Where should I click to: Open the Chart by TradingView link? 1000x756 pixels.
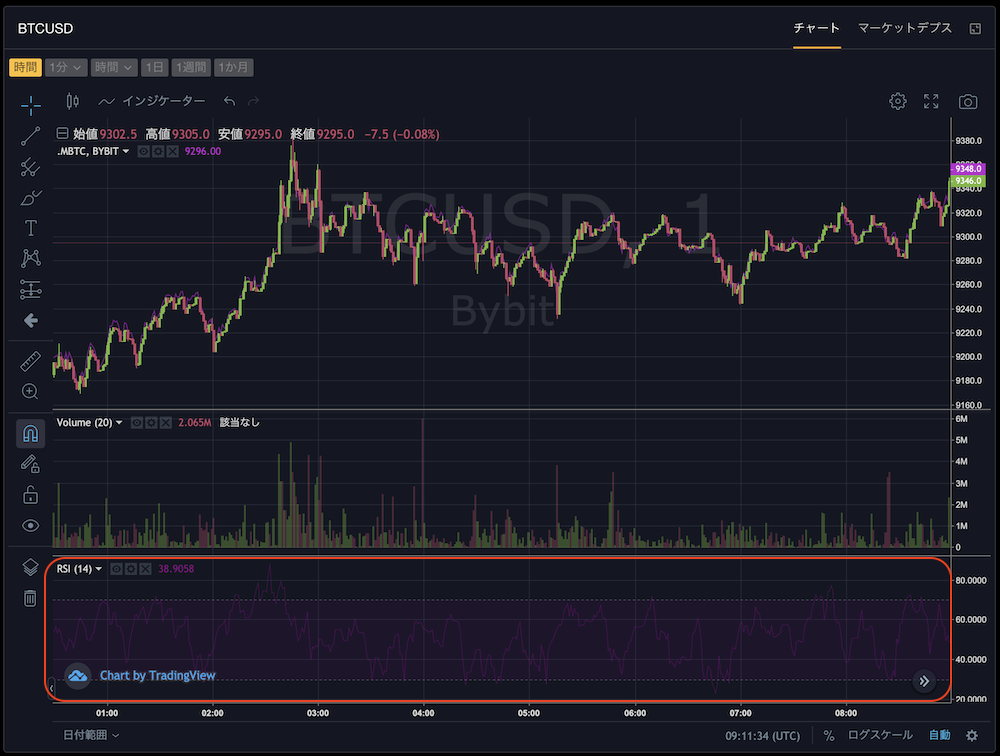(x=157, y=676)
